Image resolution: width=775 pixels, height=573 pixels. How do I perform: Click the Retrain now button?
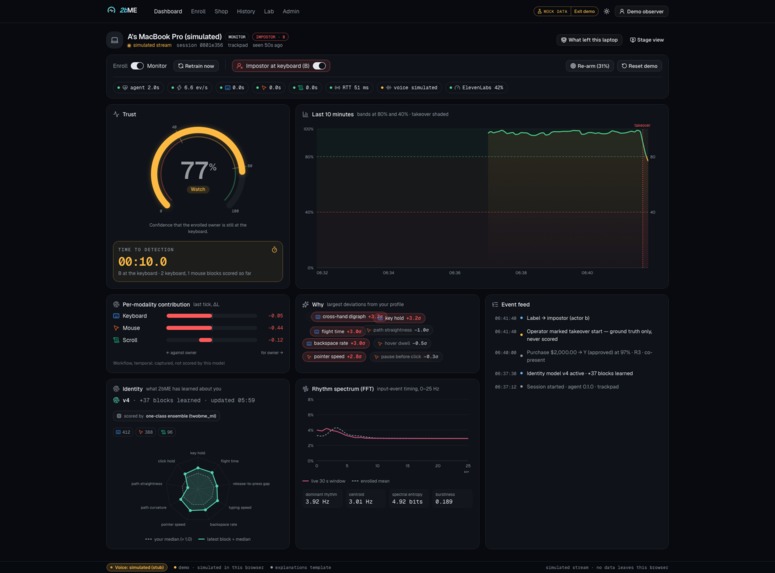(196, 66)
